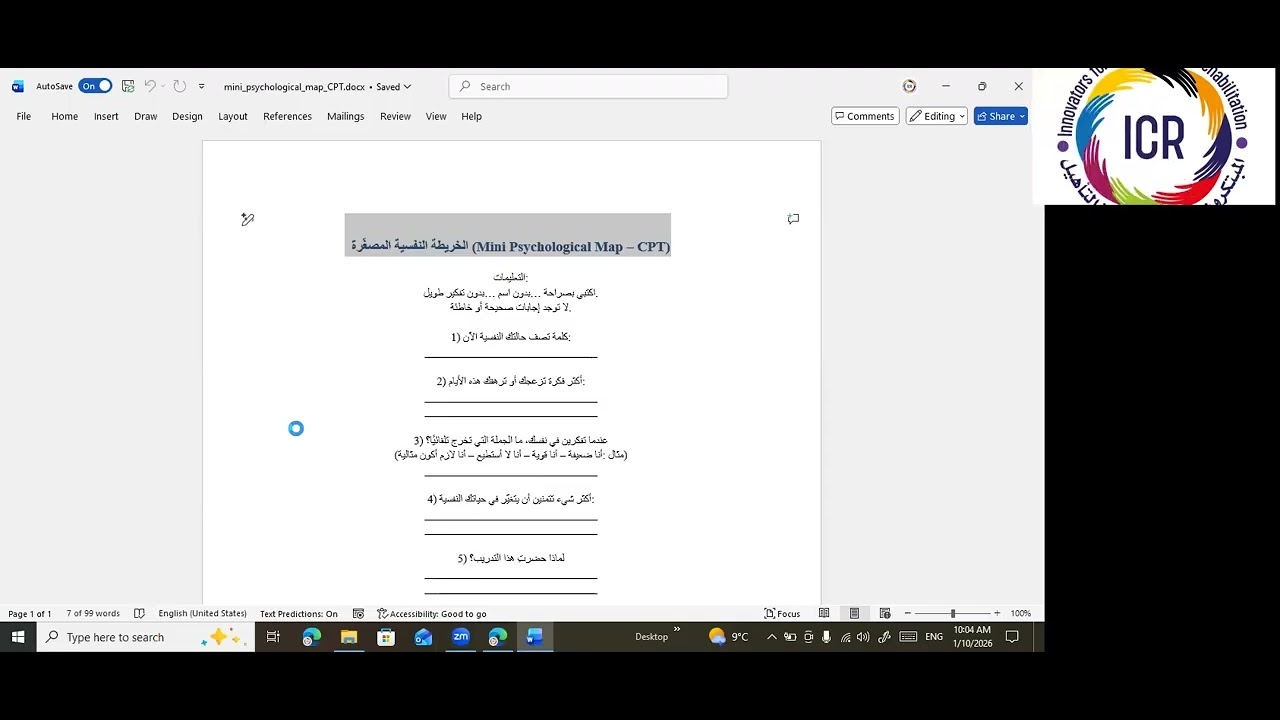Open Microsoft Store from the taskbar
Image resolution: width=1280 pixels, height=720 pixels.
coord(386,637)
